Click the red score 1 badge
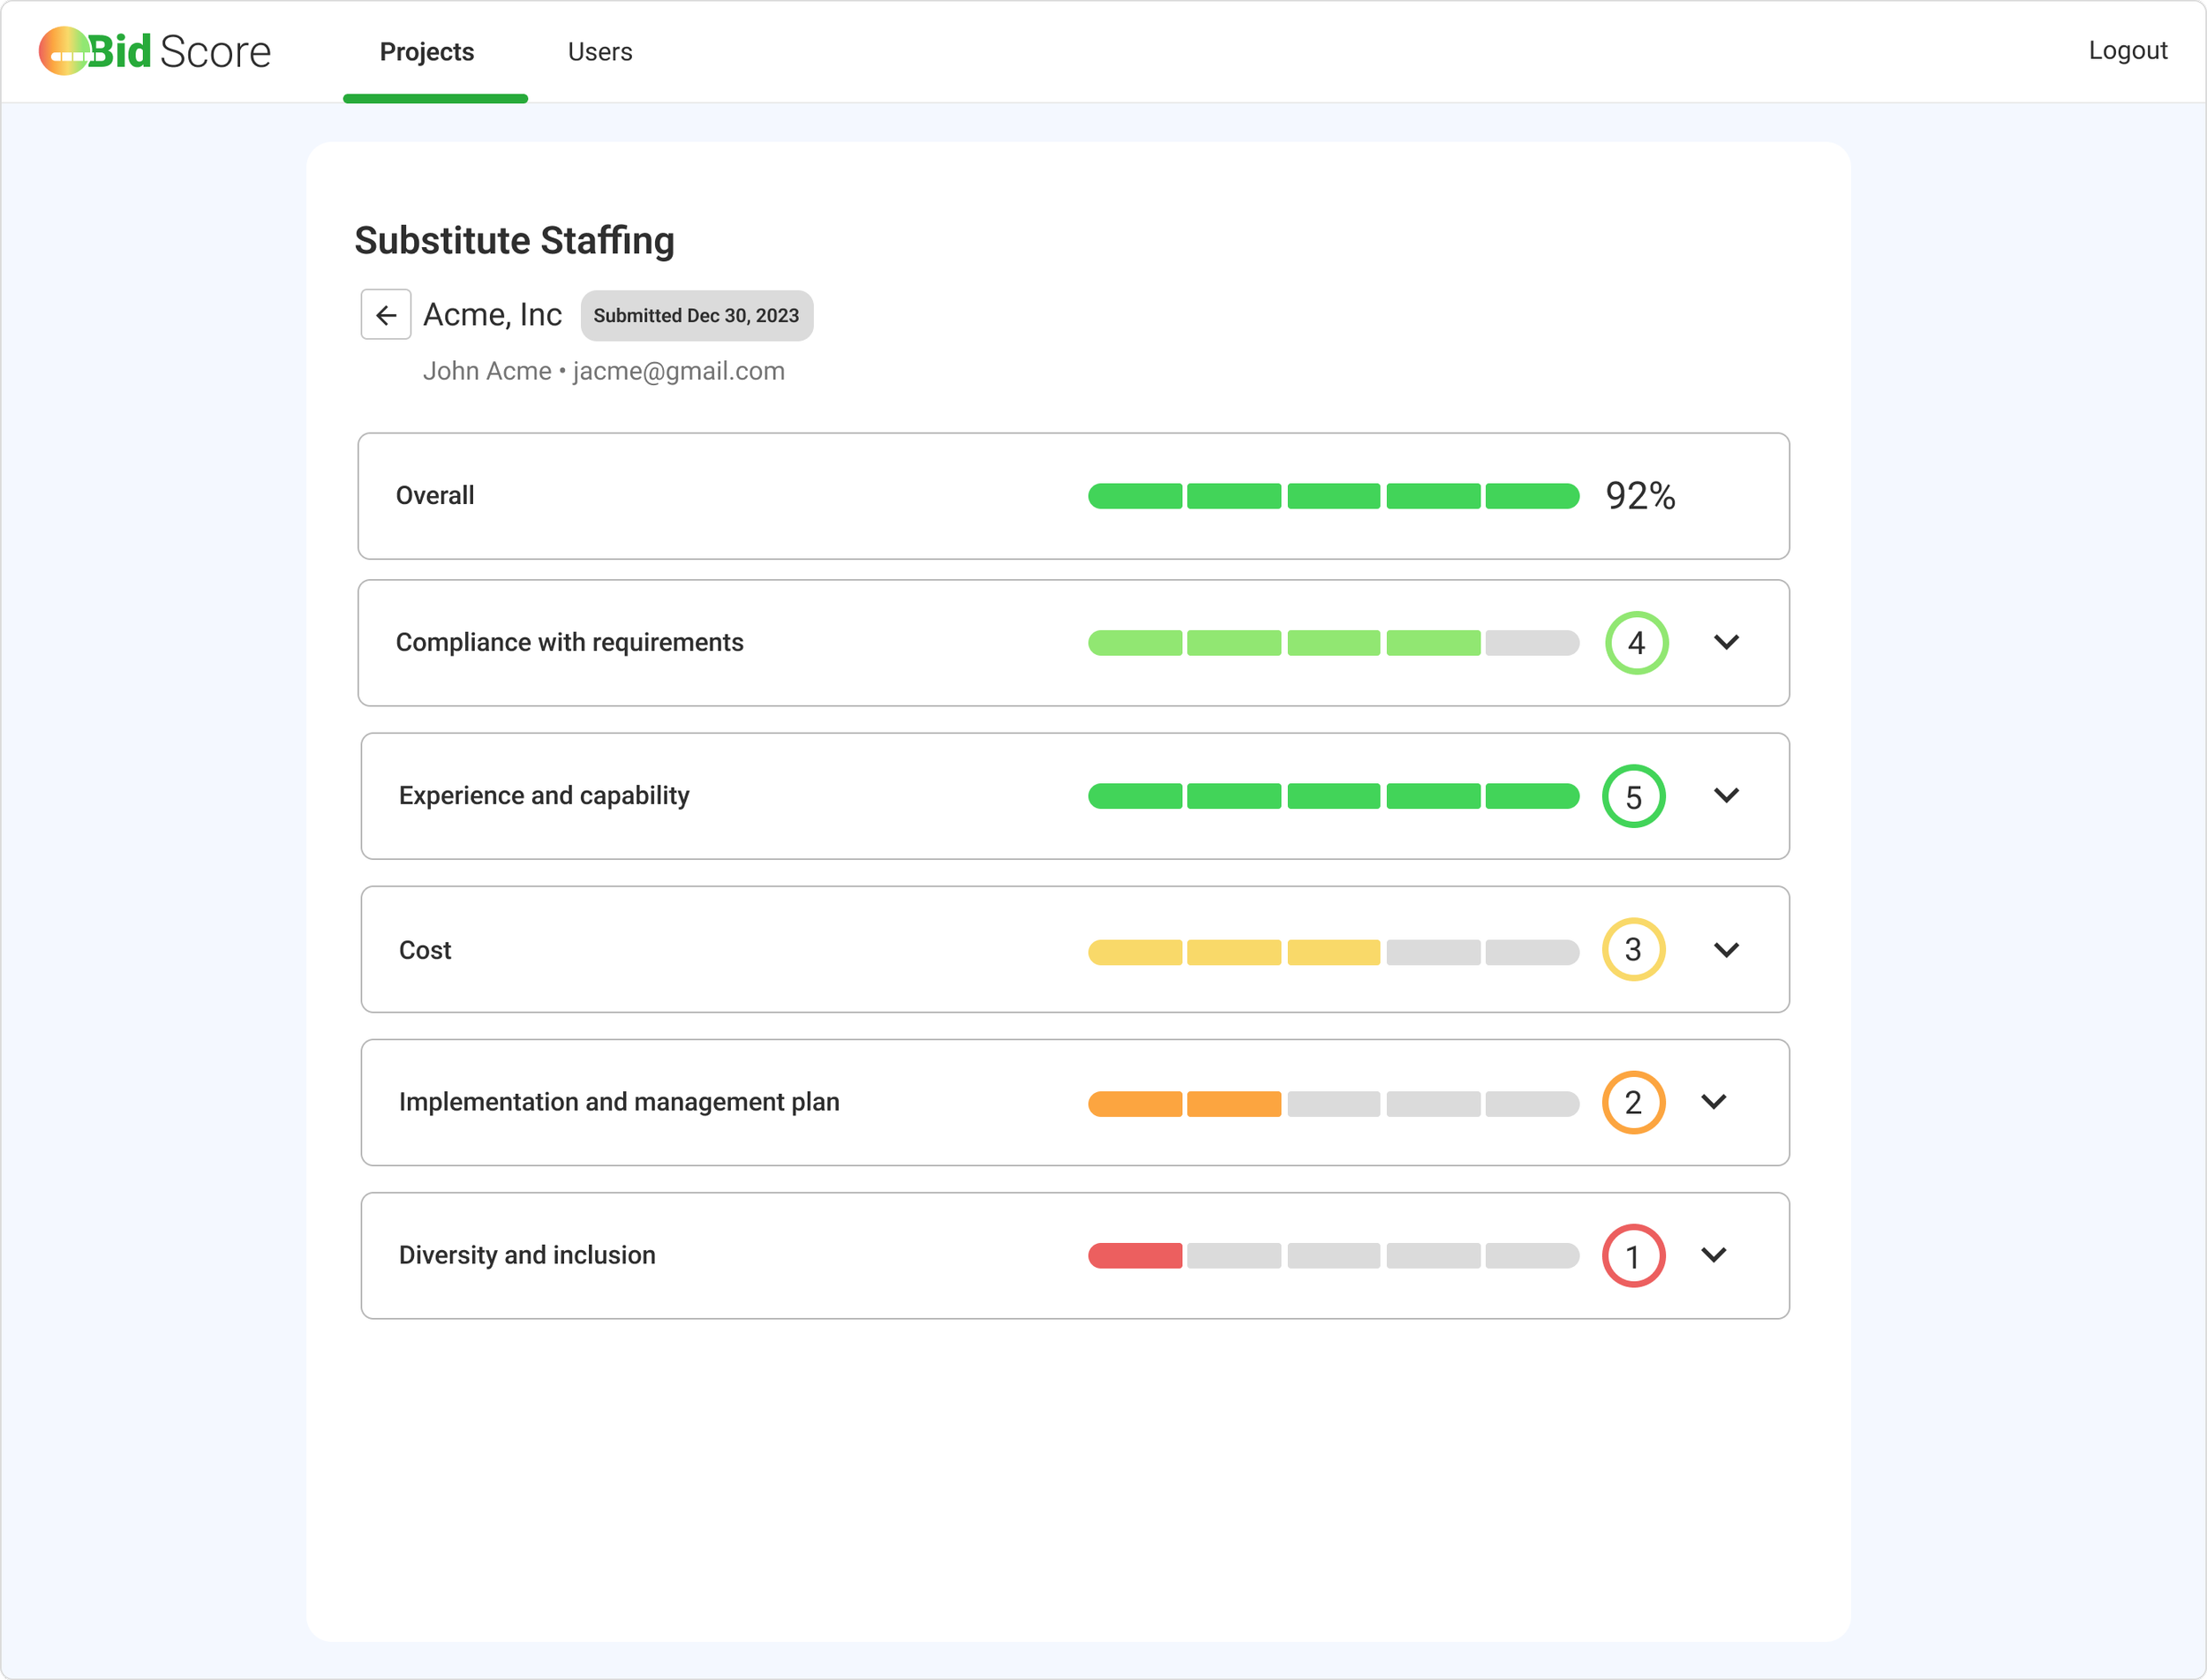The width and height of the screenshot is (2207, 1680). click(x=1634, y=1256)
